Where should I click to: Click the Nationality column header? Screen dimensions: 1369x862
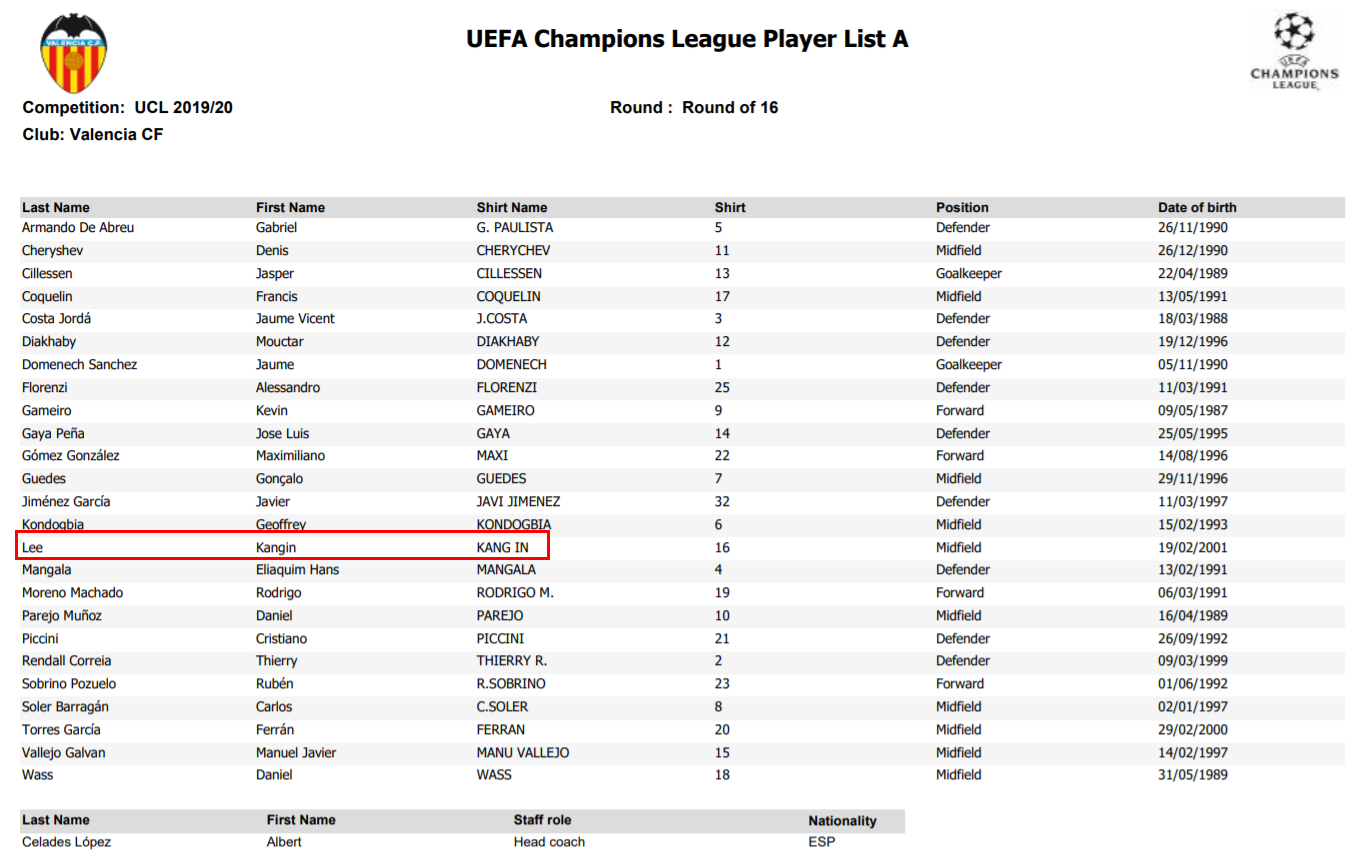(x=842, y=821)
